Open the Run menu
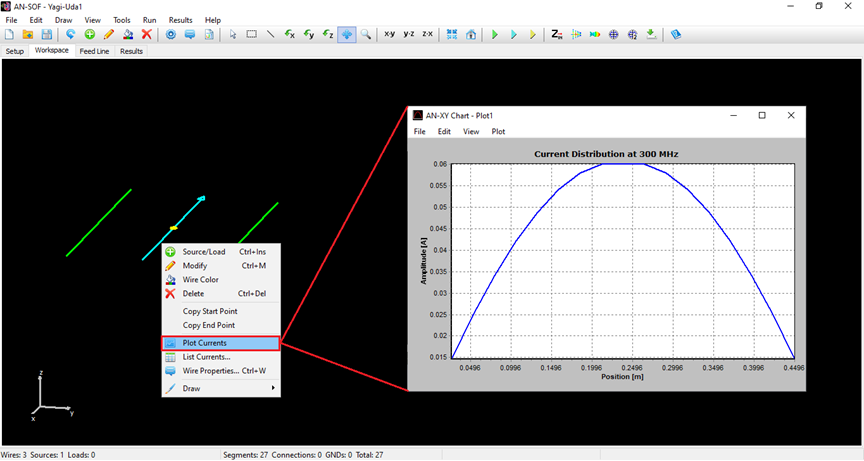This screenshot has height=461, width=864. [x=149, y=20]
